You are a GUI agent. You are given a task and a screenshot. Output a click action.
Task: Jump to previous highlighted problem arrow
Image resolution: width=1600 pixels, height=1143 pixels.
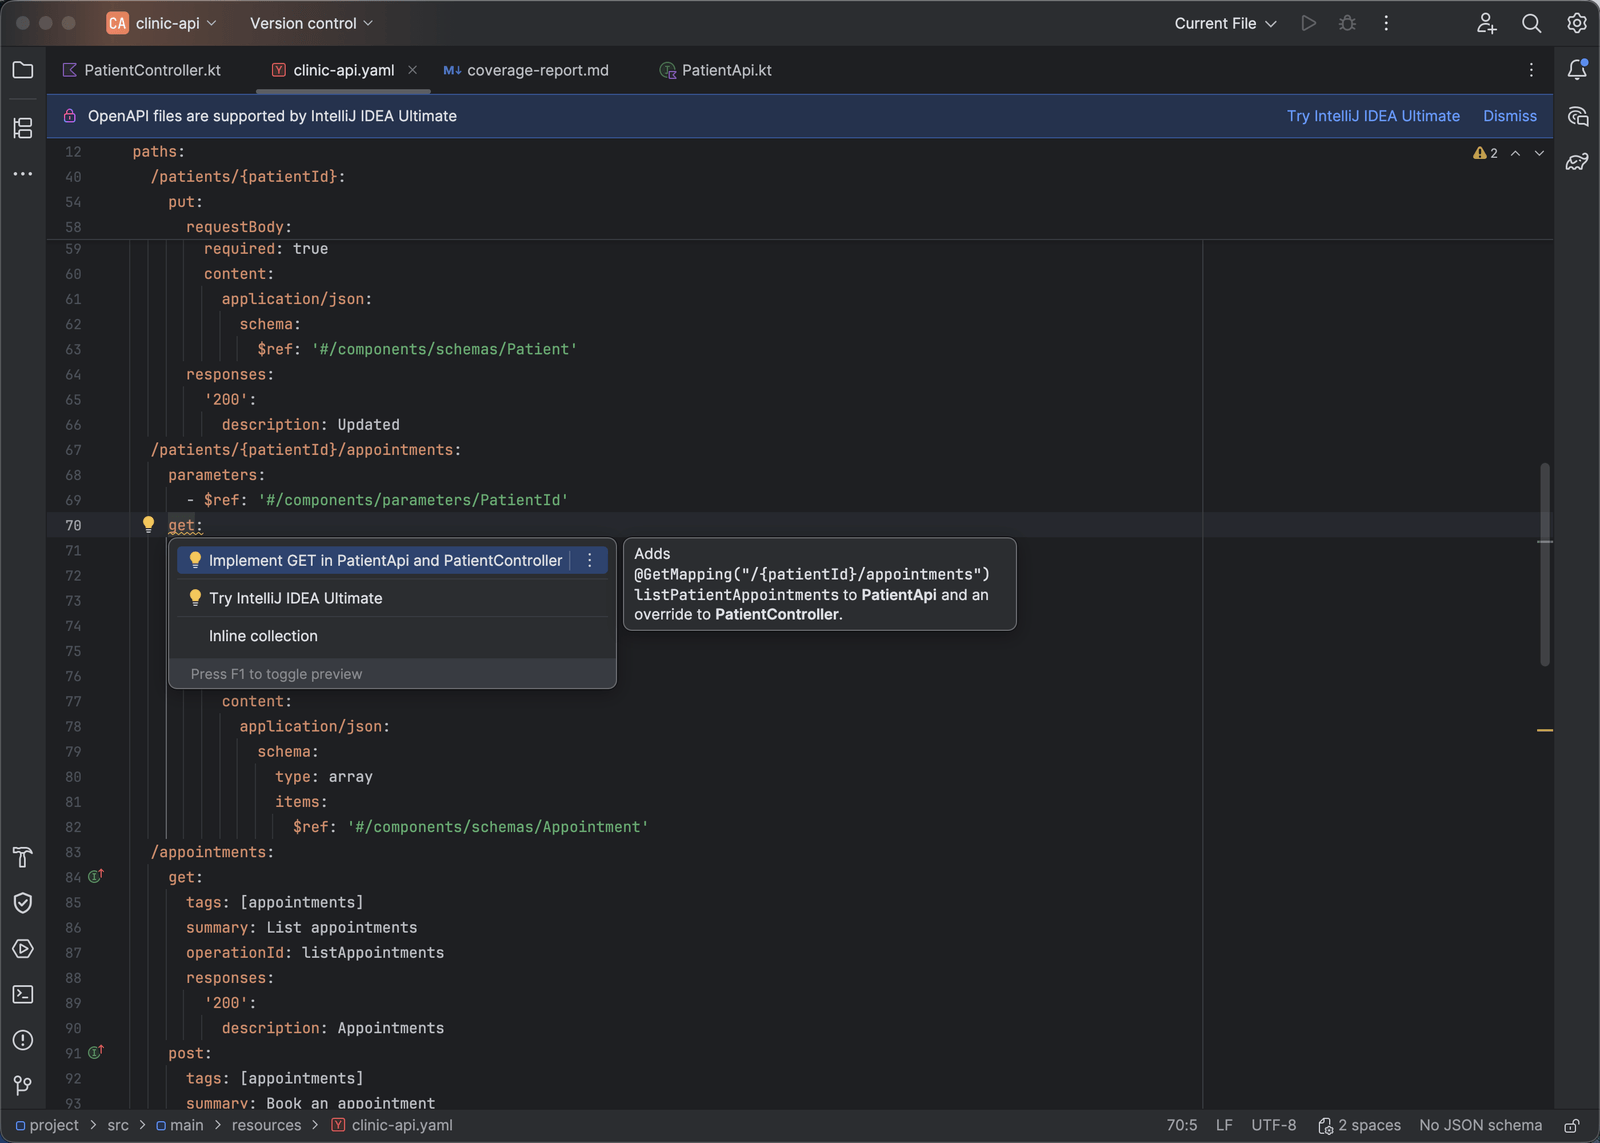tap(1515, 153)
